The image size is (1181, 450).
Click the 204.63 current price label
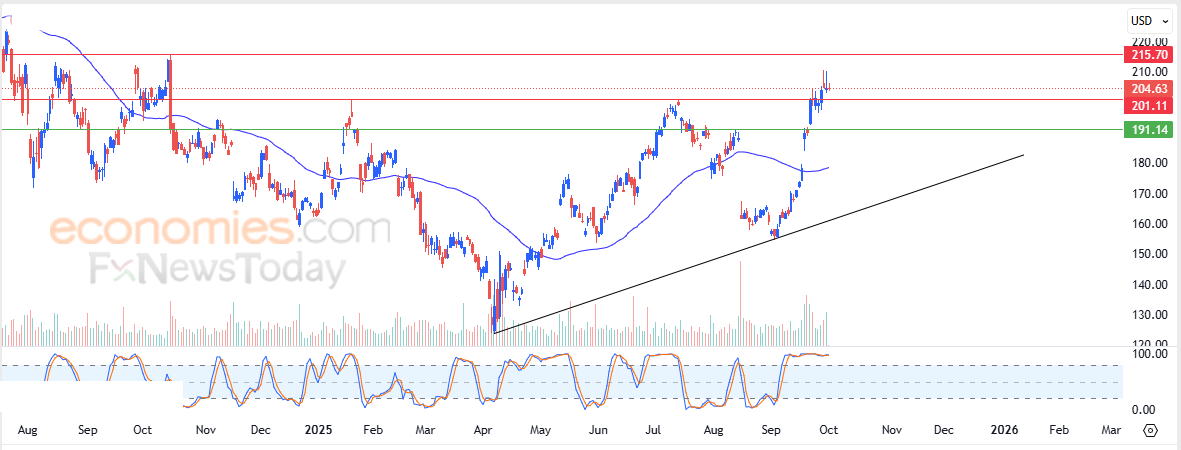pyautogui.click(x=1147, y=88)
